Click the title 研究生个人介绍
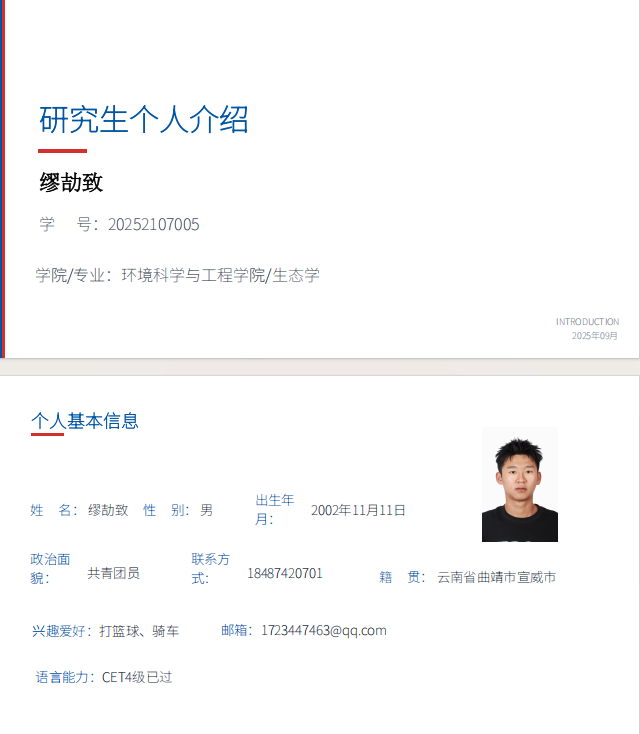Screen dimensions: 640x734 144,120
